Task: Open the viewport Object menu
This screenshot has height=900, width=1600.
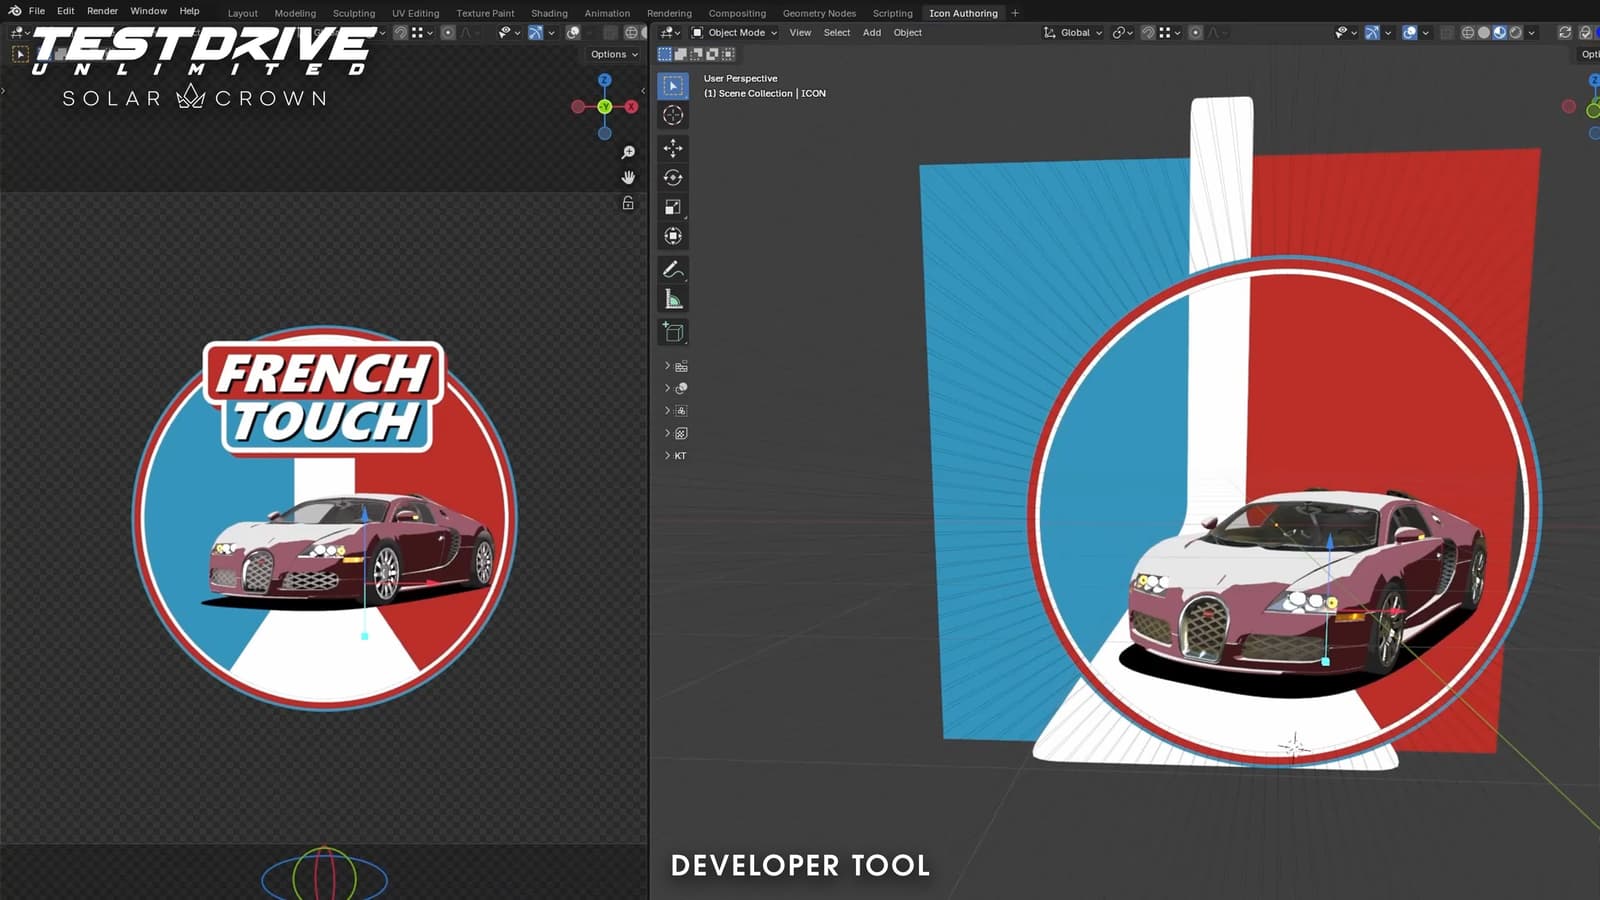Action: (x=908, y=32)
